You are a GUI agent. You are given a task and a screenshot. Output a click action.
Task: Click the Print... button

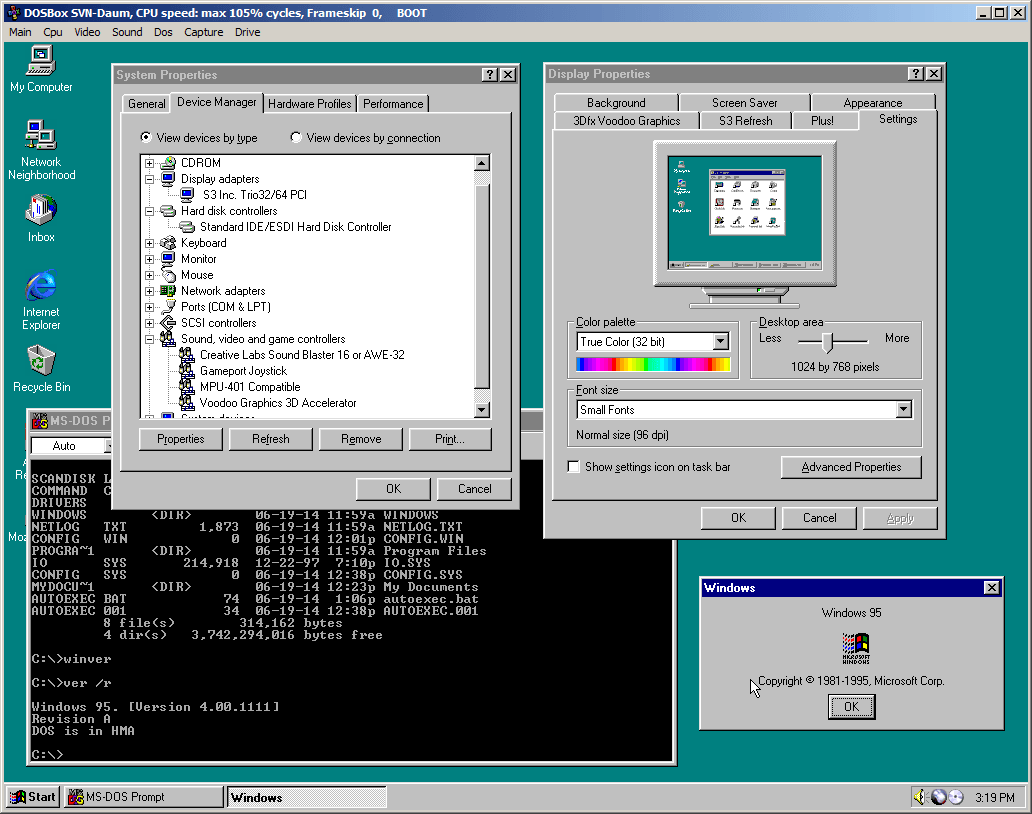pyautogui.click(x=450, y=439)
